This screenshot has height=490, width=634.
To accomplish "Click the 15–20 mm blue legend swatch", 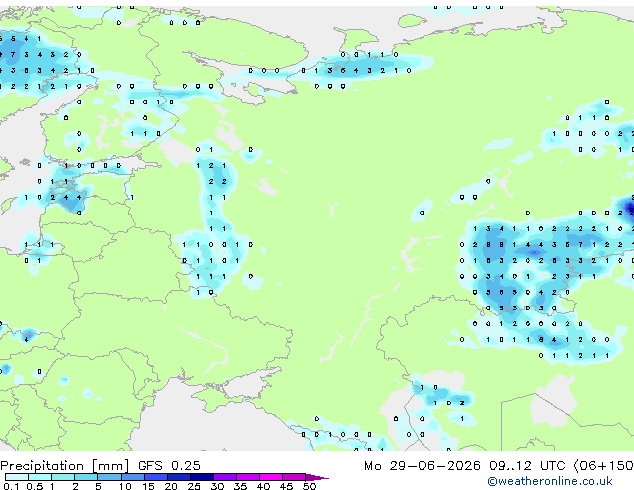I will 155,477.
